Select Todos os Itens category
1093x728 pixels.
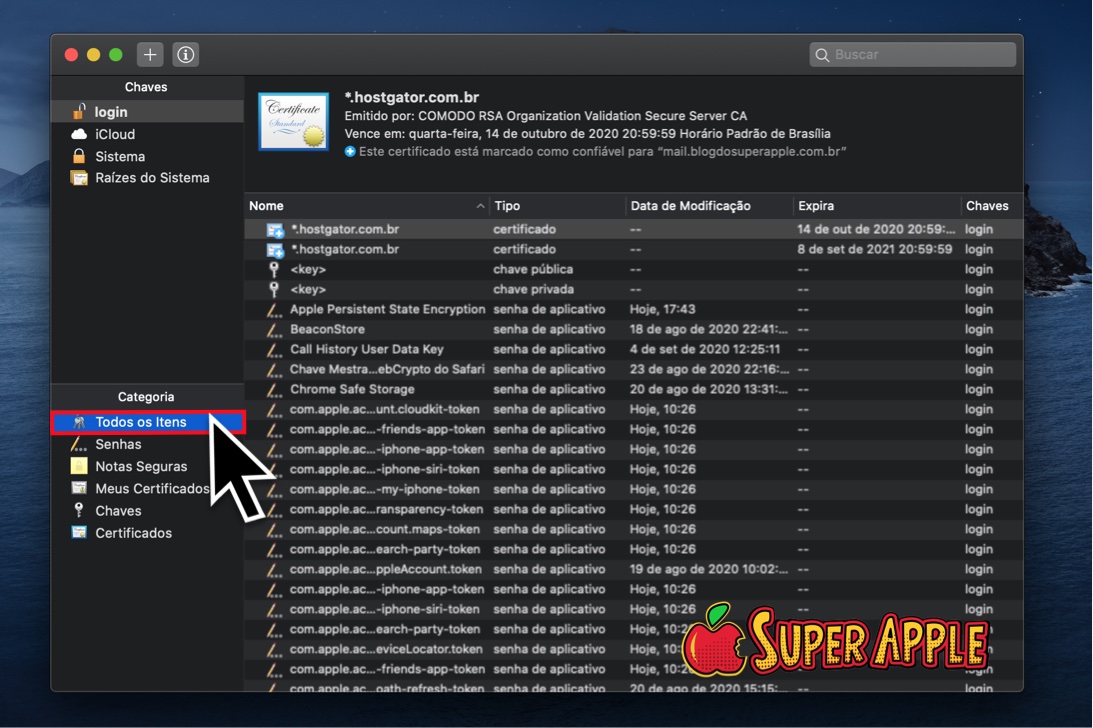tap(140, 422)
